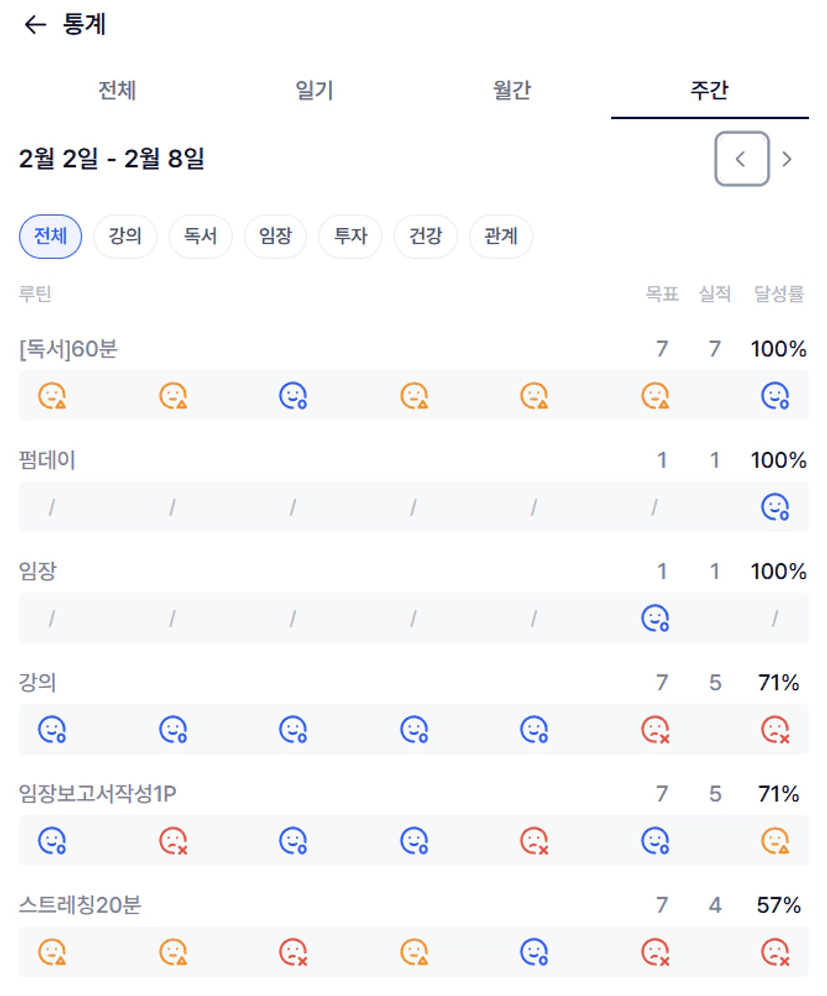
Task: Go to next week with right chevron
Action: point(787,159)
